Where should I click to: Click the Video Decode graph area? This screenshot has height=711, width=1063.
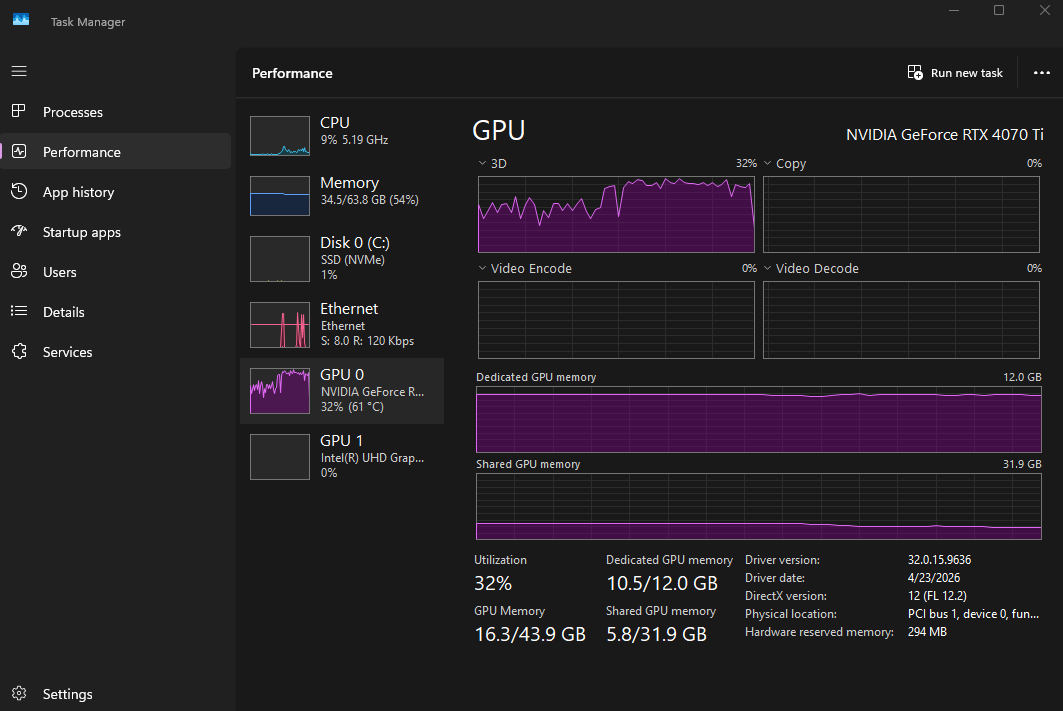(x=901, y=320)
